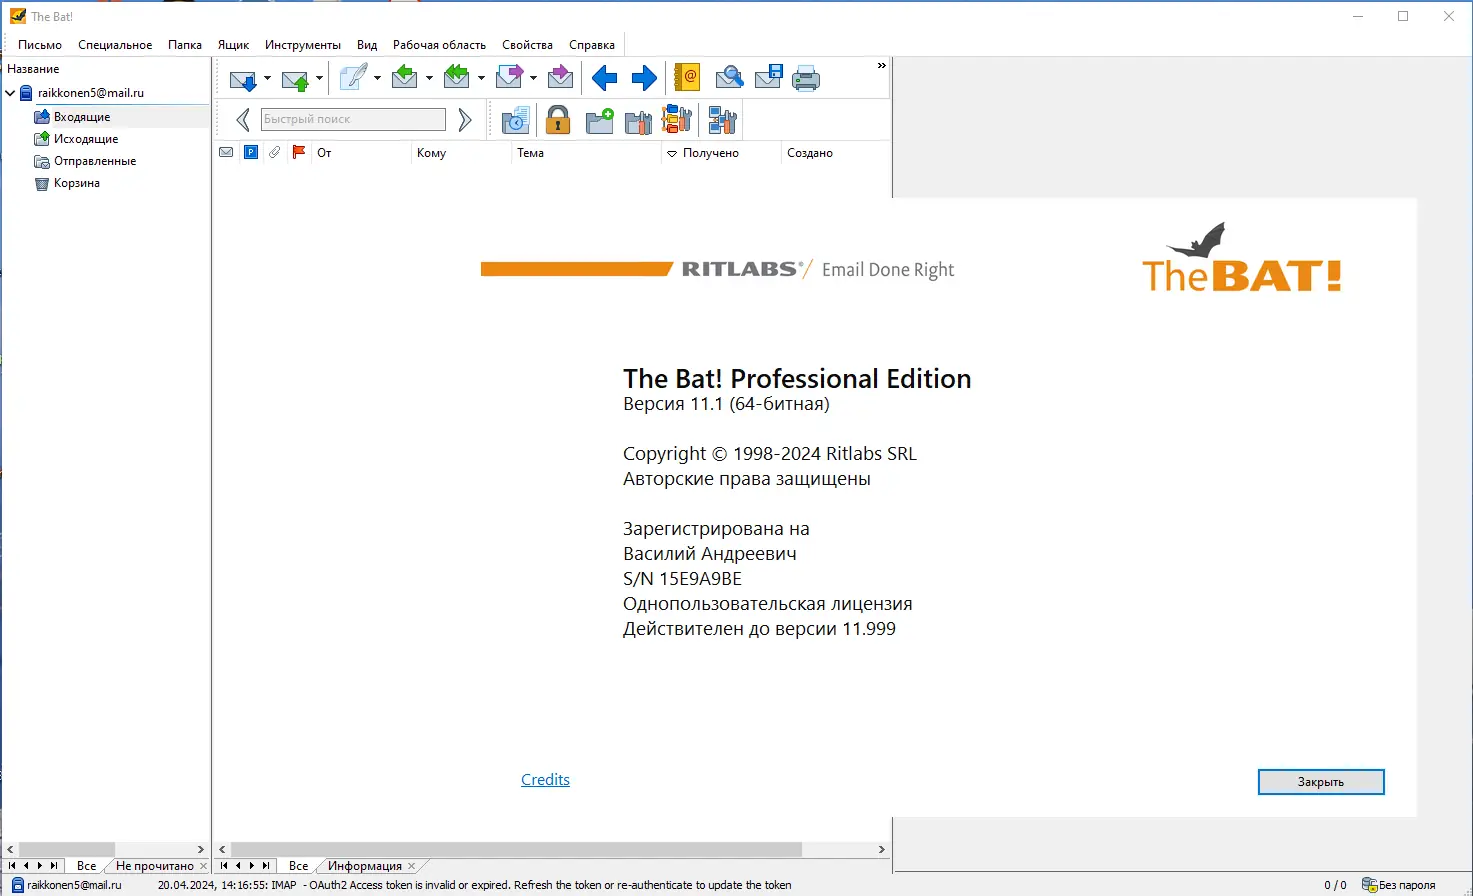Select the 'Все' tab under folder tree
Viewport: 1473px width, 896px height.
[x=87, y=866]
